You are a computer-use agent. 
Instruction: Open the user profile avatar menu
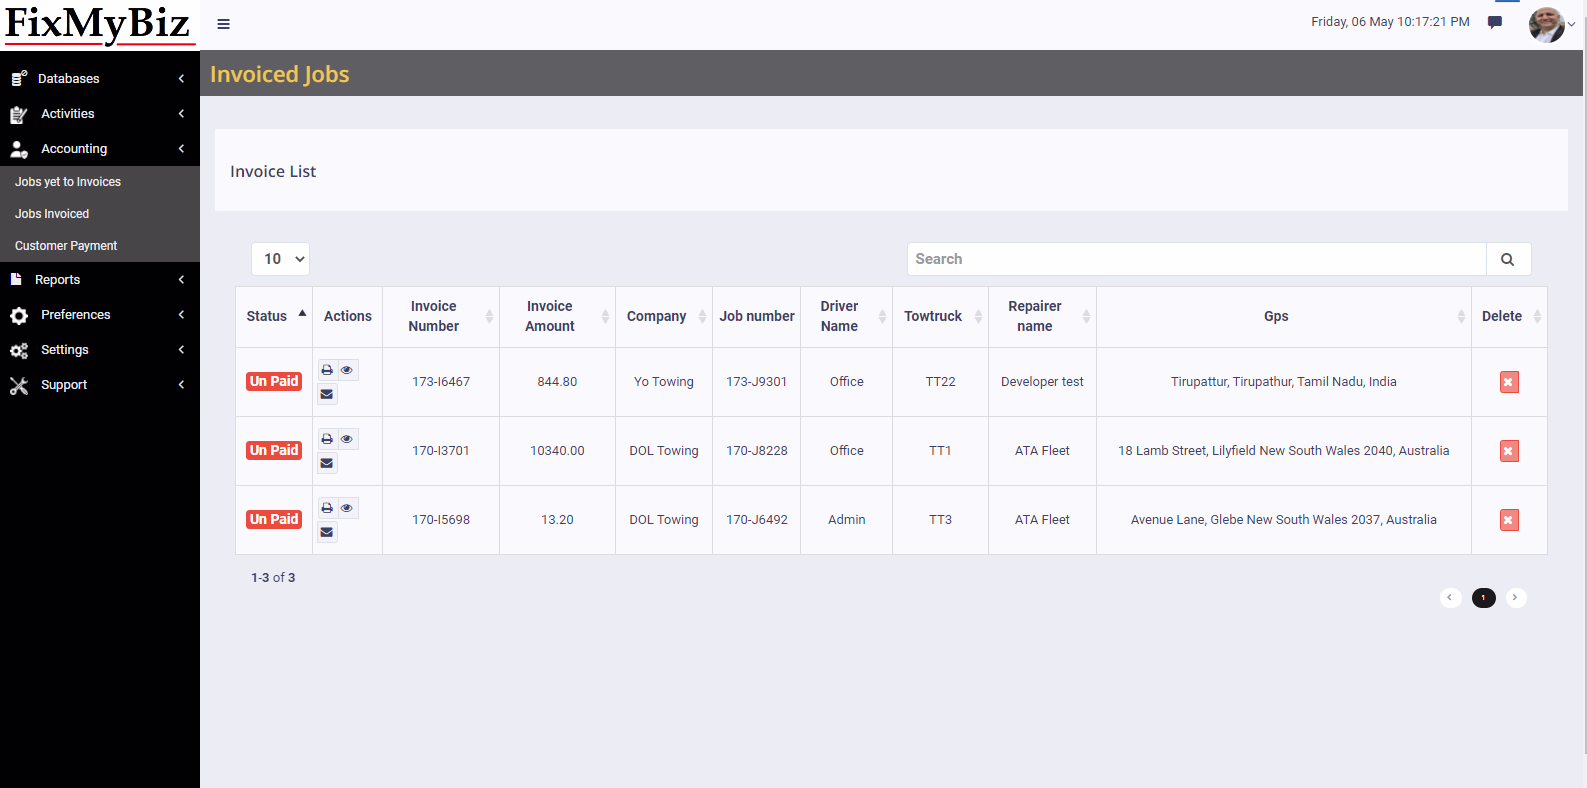(x=1547, y=24)
